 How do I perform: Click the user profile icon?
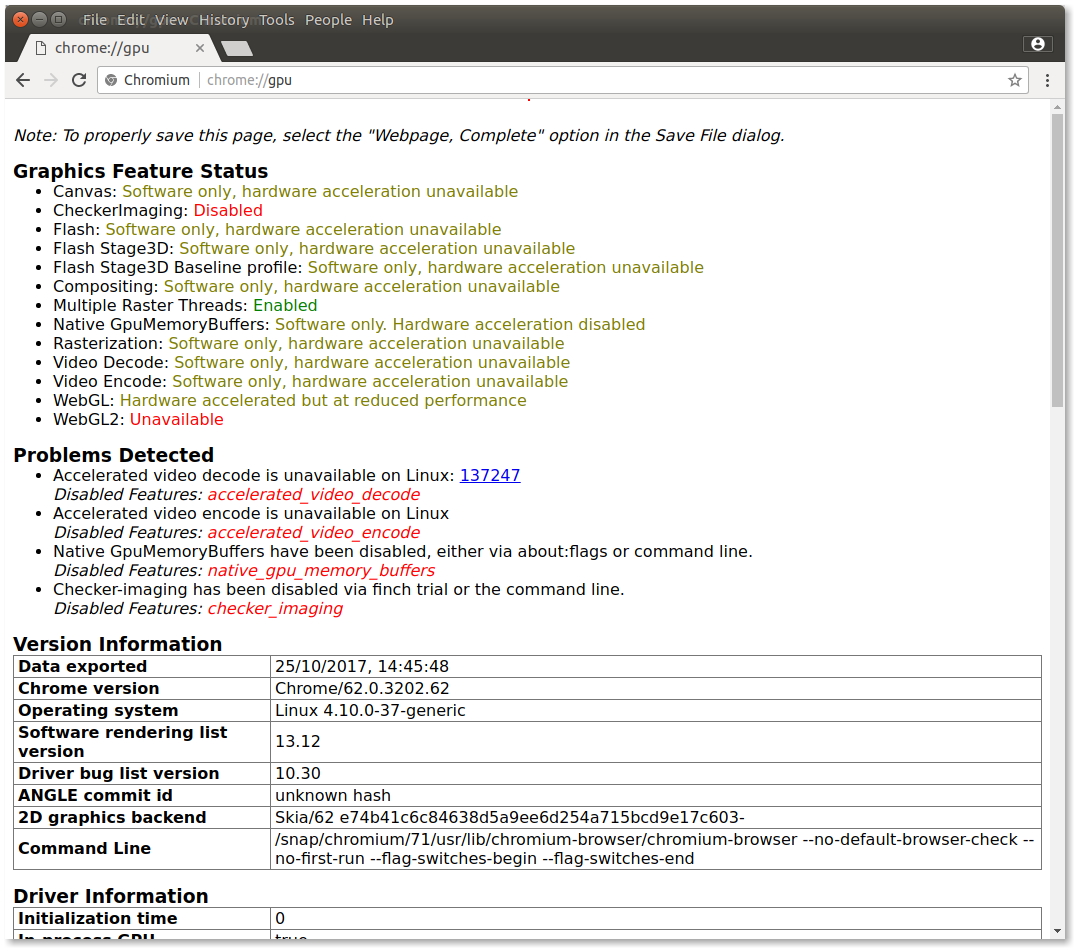click(x=1037, y=44)
